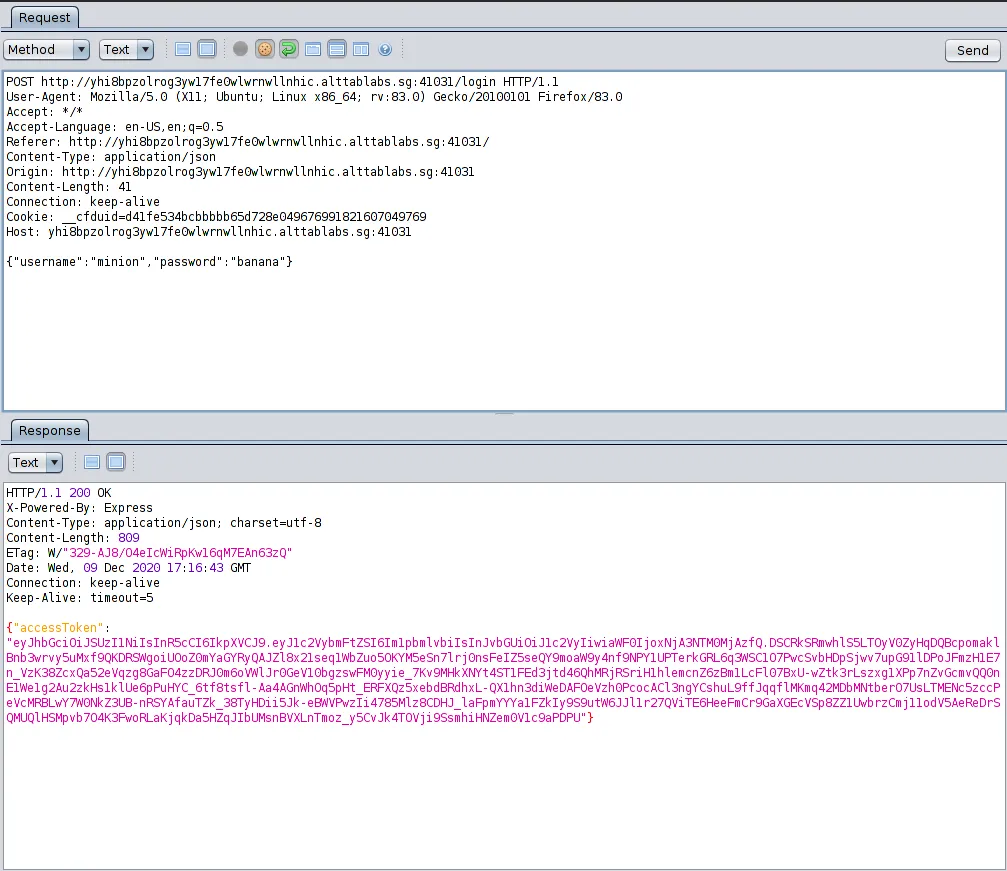Select the Response tab

point(49,430)
